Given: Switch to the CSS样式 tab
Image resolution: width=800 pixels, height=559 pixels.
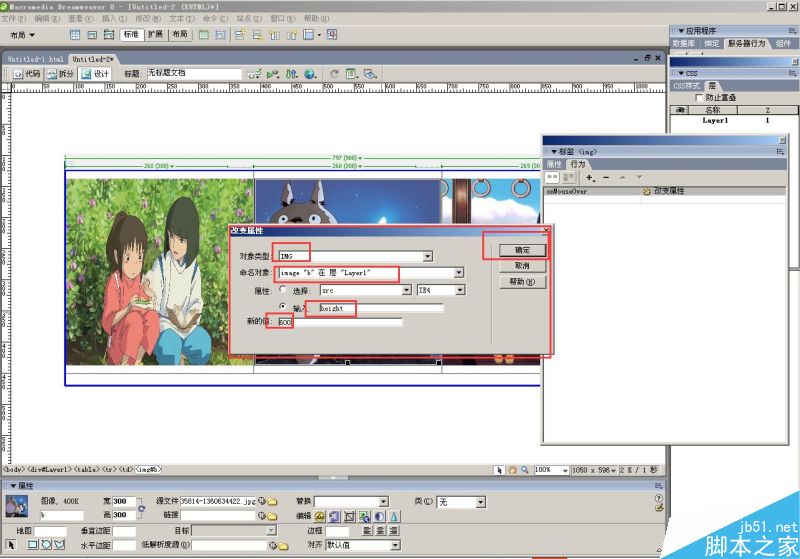Looking at the screenshot, I should [x=687, y=86].
